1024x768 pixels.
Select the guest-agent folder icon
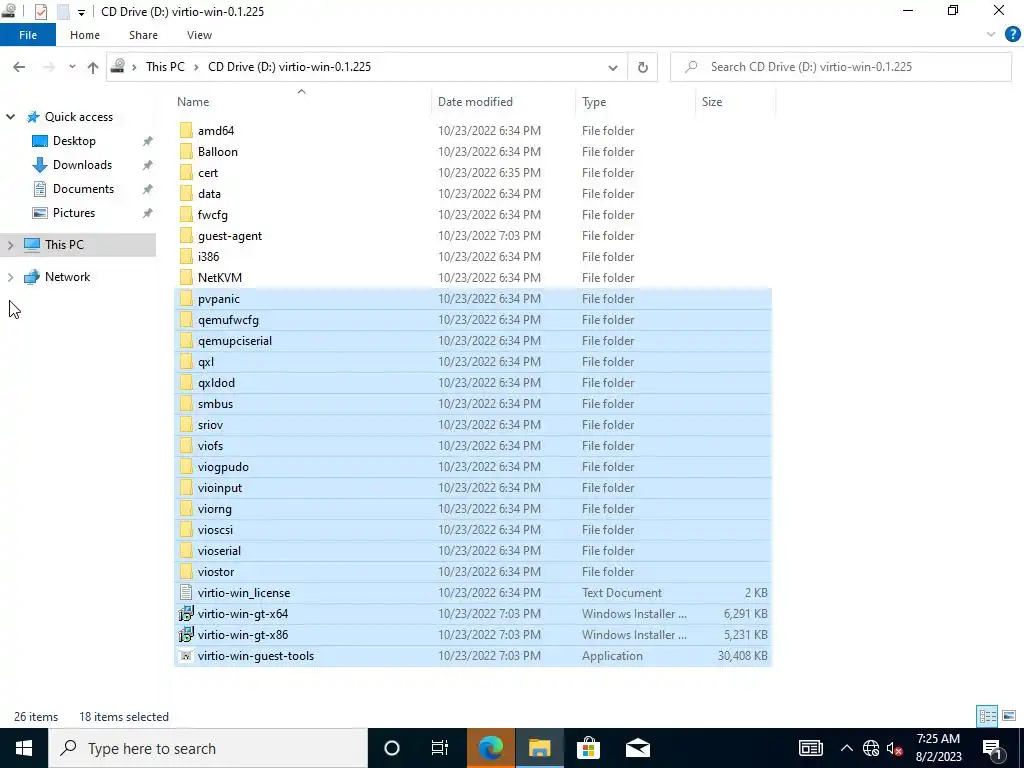[186, 236]
